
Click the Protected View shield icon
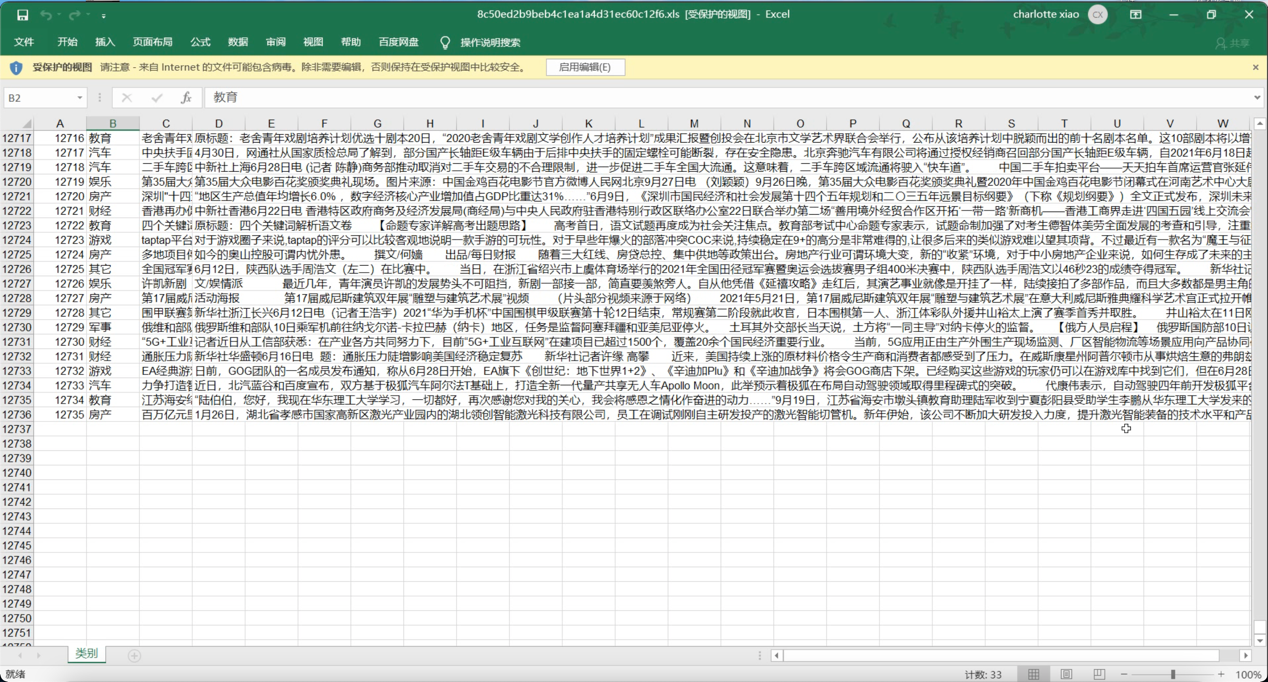pos(16,67)
